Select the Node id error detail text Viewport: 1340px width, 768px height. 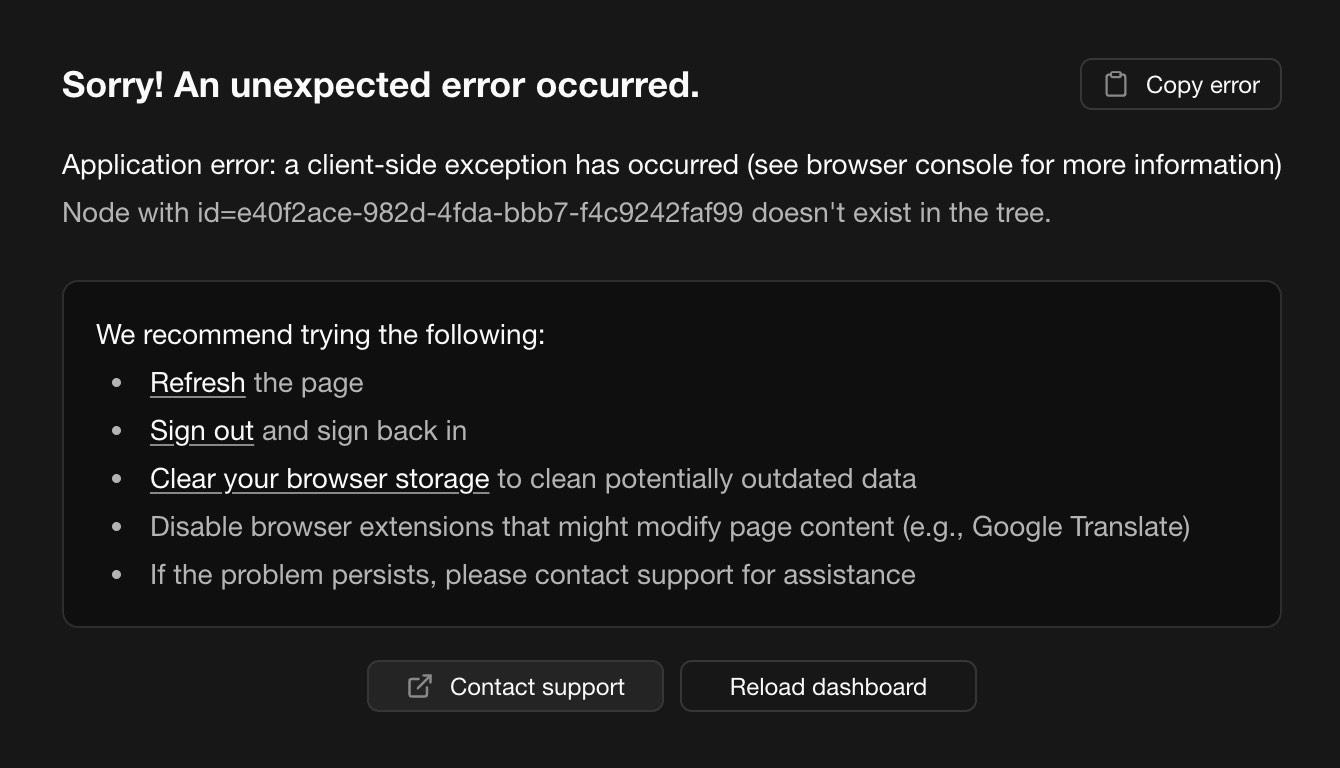pyautogui.click(x=556, y=213)
